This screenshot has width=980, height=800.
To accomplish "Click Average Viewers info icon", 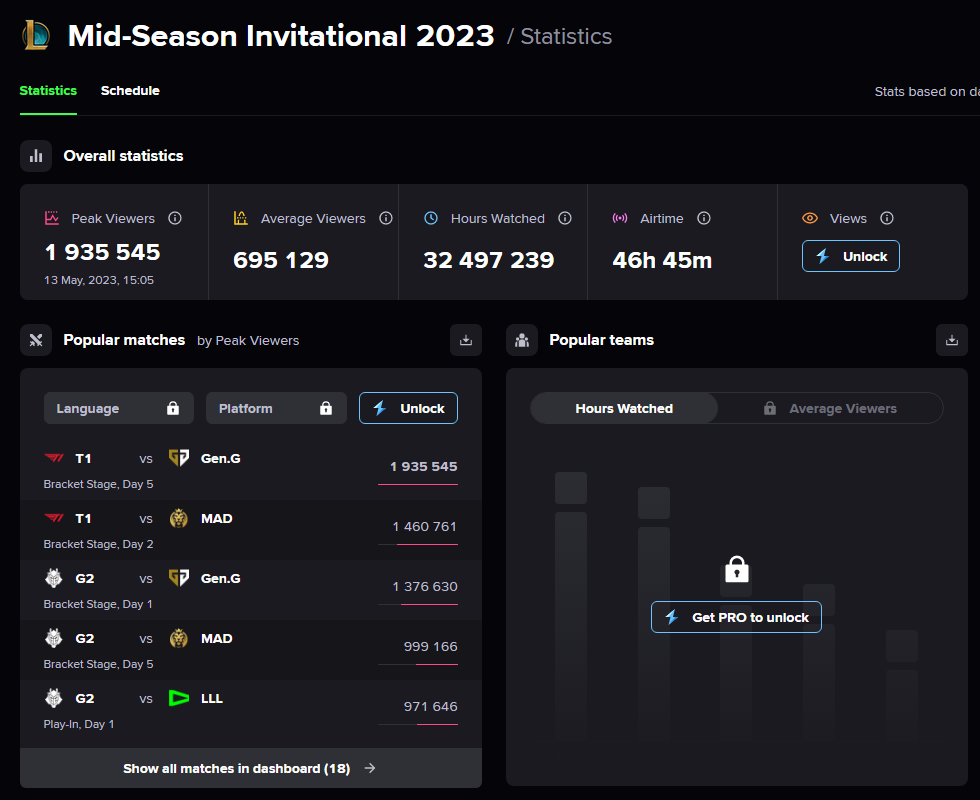I will (x=386, y=218).
